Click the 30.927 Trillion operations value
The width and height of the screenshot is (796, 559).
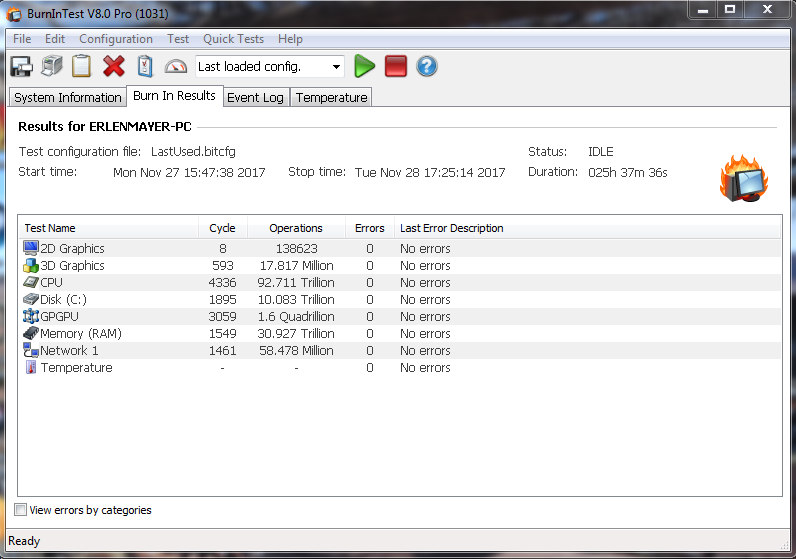(296, 334)
